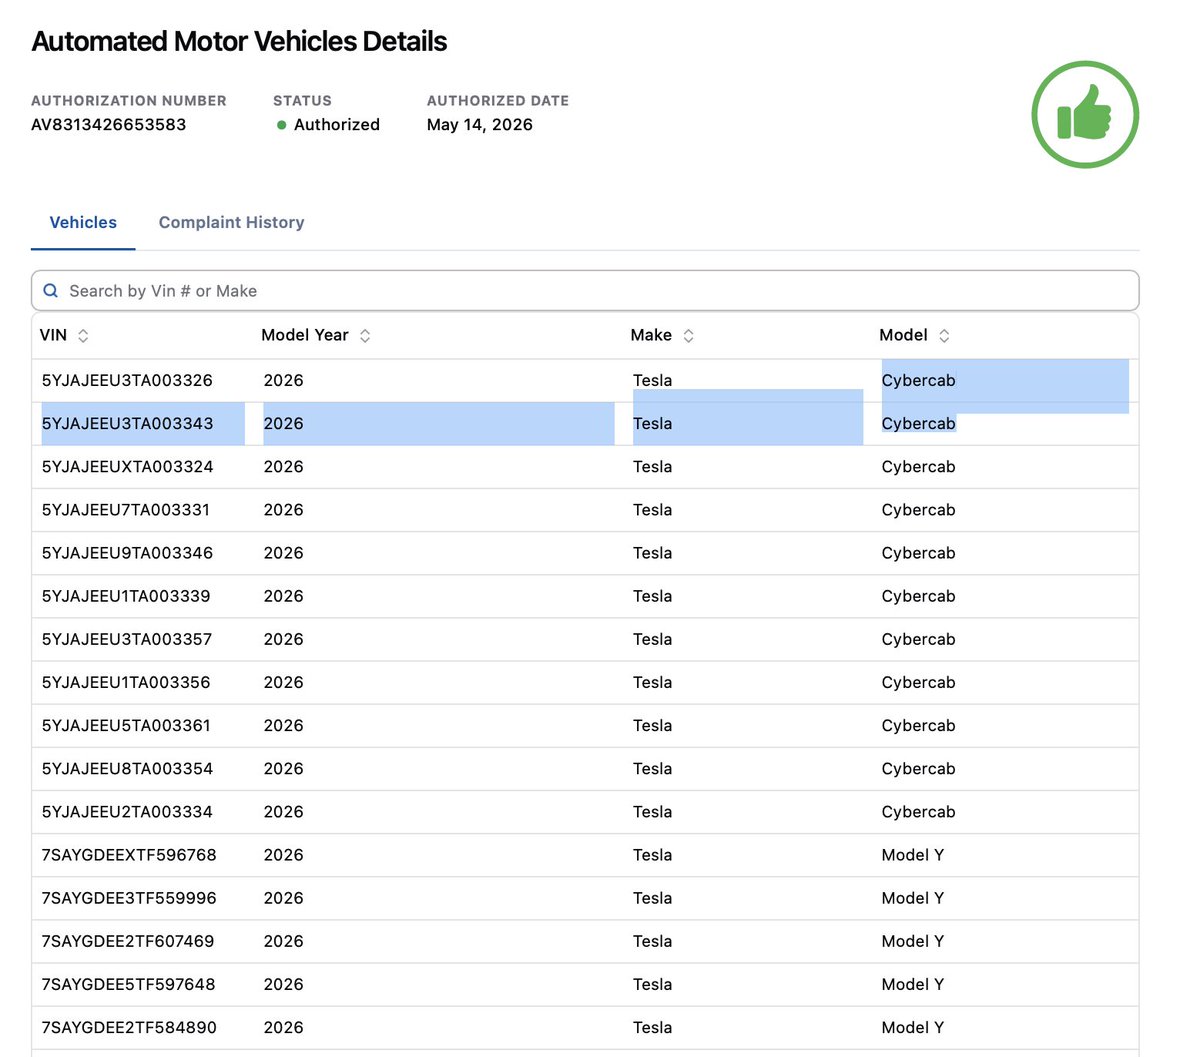Screen dimensions: 1200x1057
Task: Click Cybercab in row 5YJAJEEU1TA003356
Action: click(918, 682)
